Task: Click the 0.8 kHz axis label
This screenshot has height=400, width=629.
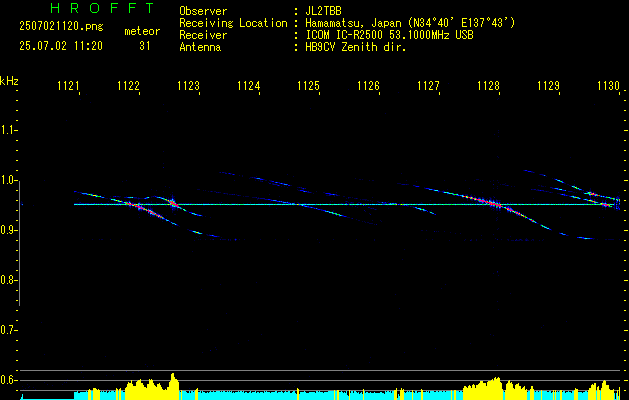Action: pyautogui.click(x=8, y=280)
